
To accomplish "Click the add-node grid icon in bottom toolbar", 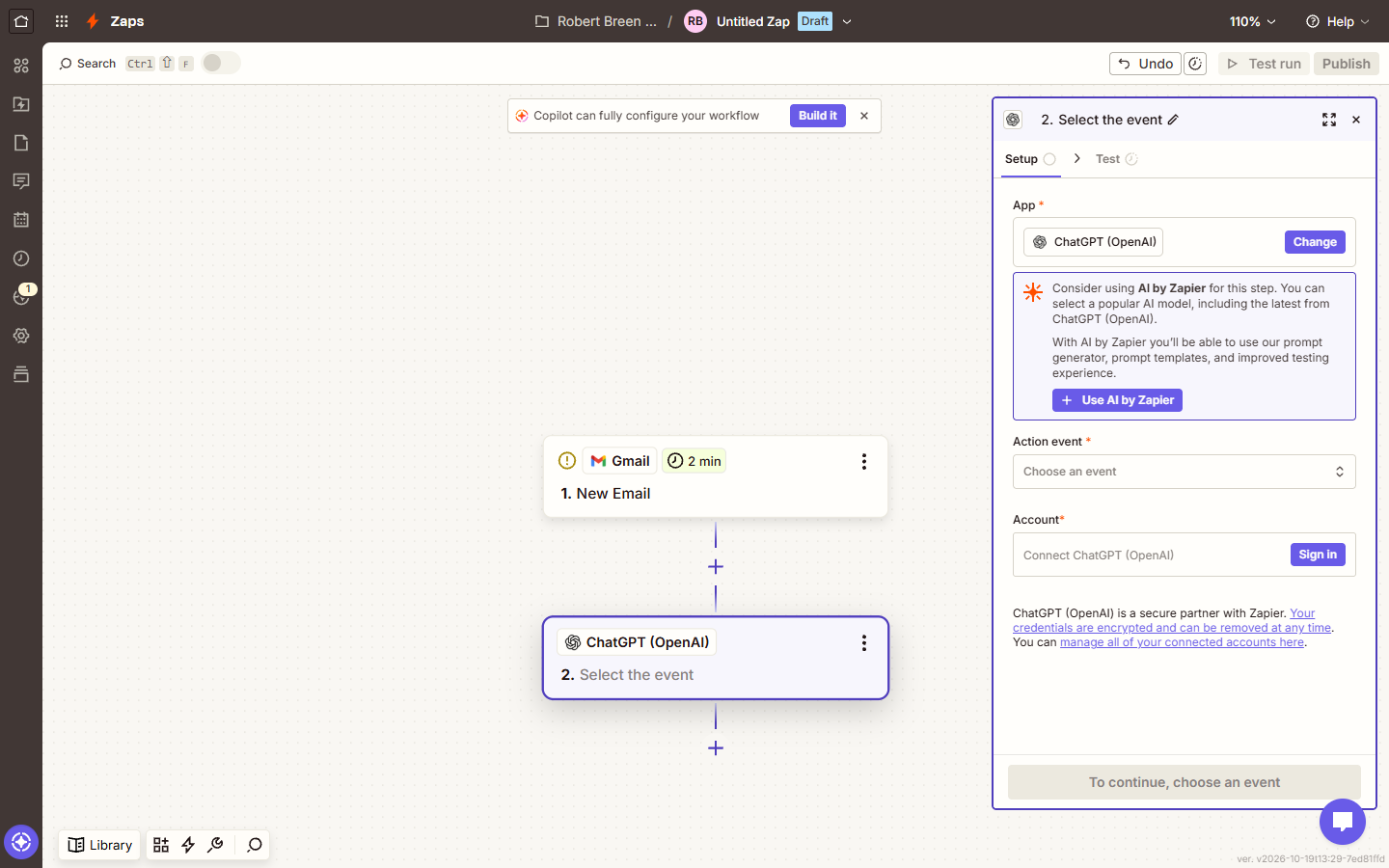I will 161,845.
